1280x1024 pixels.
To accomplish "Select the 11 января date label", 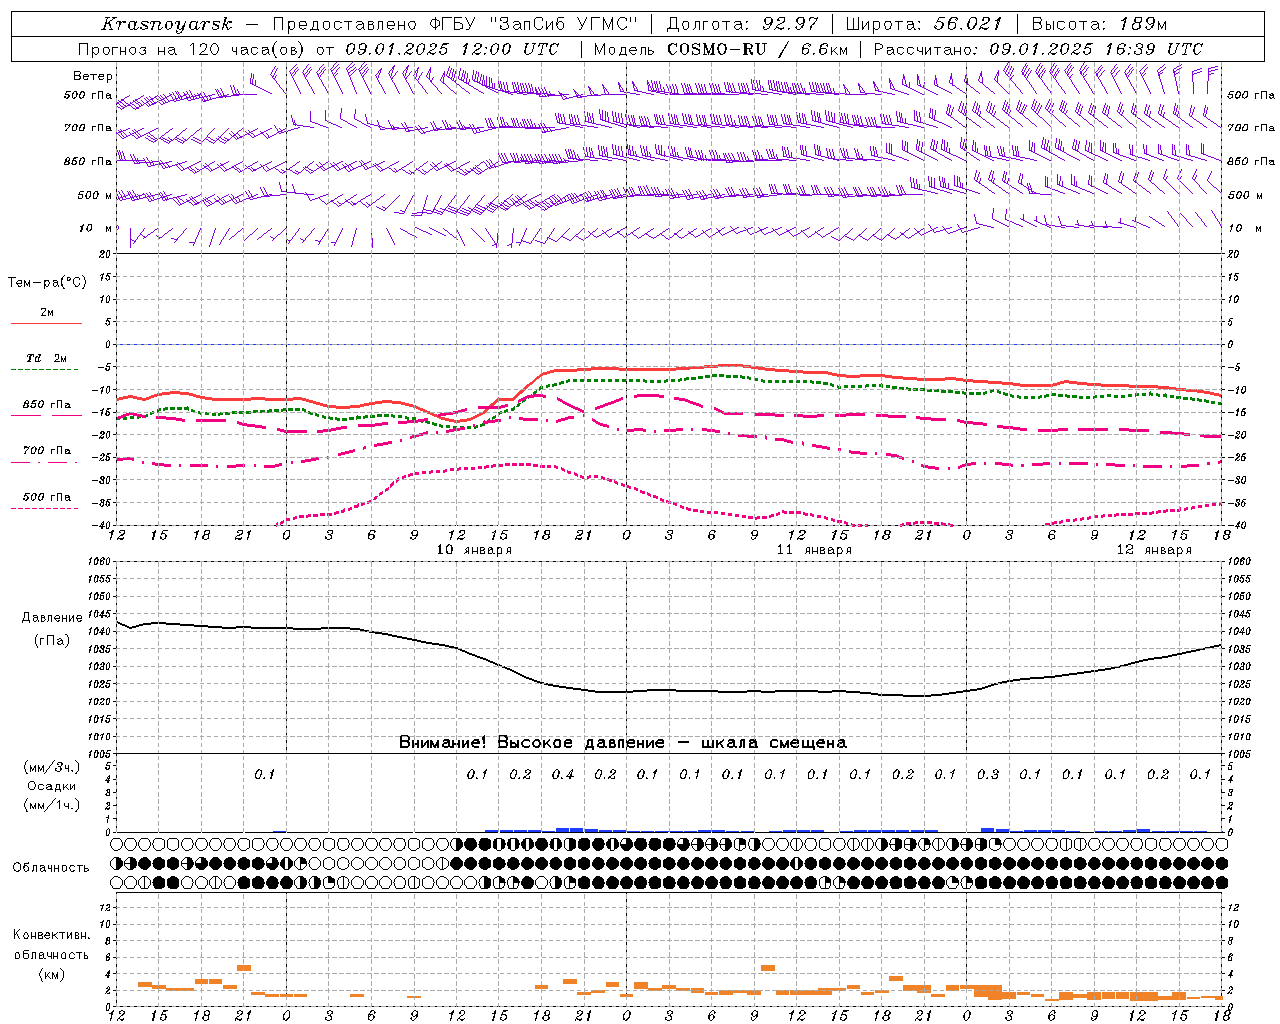I will [814, 550].
